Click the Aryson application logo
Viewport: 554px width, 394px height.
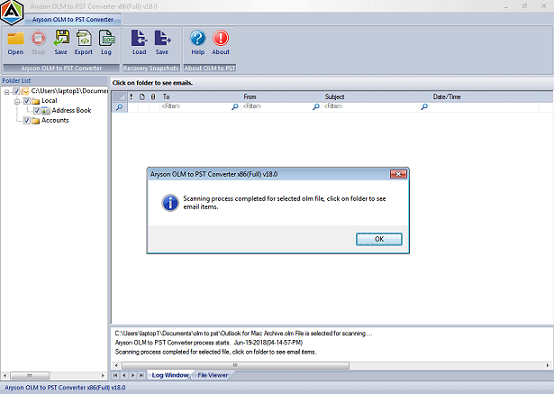[x=12, y=12]
